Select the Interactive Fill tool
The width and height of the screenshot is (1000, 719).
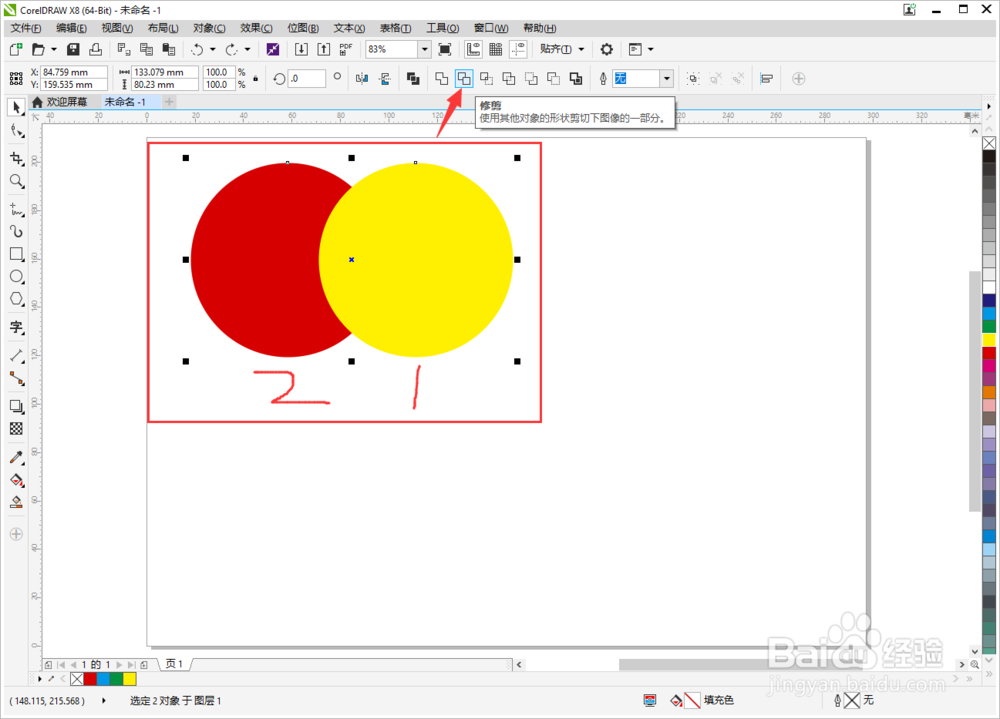[17, 480]
